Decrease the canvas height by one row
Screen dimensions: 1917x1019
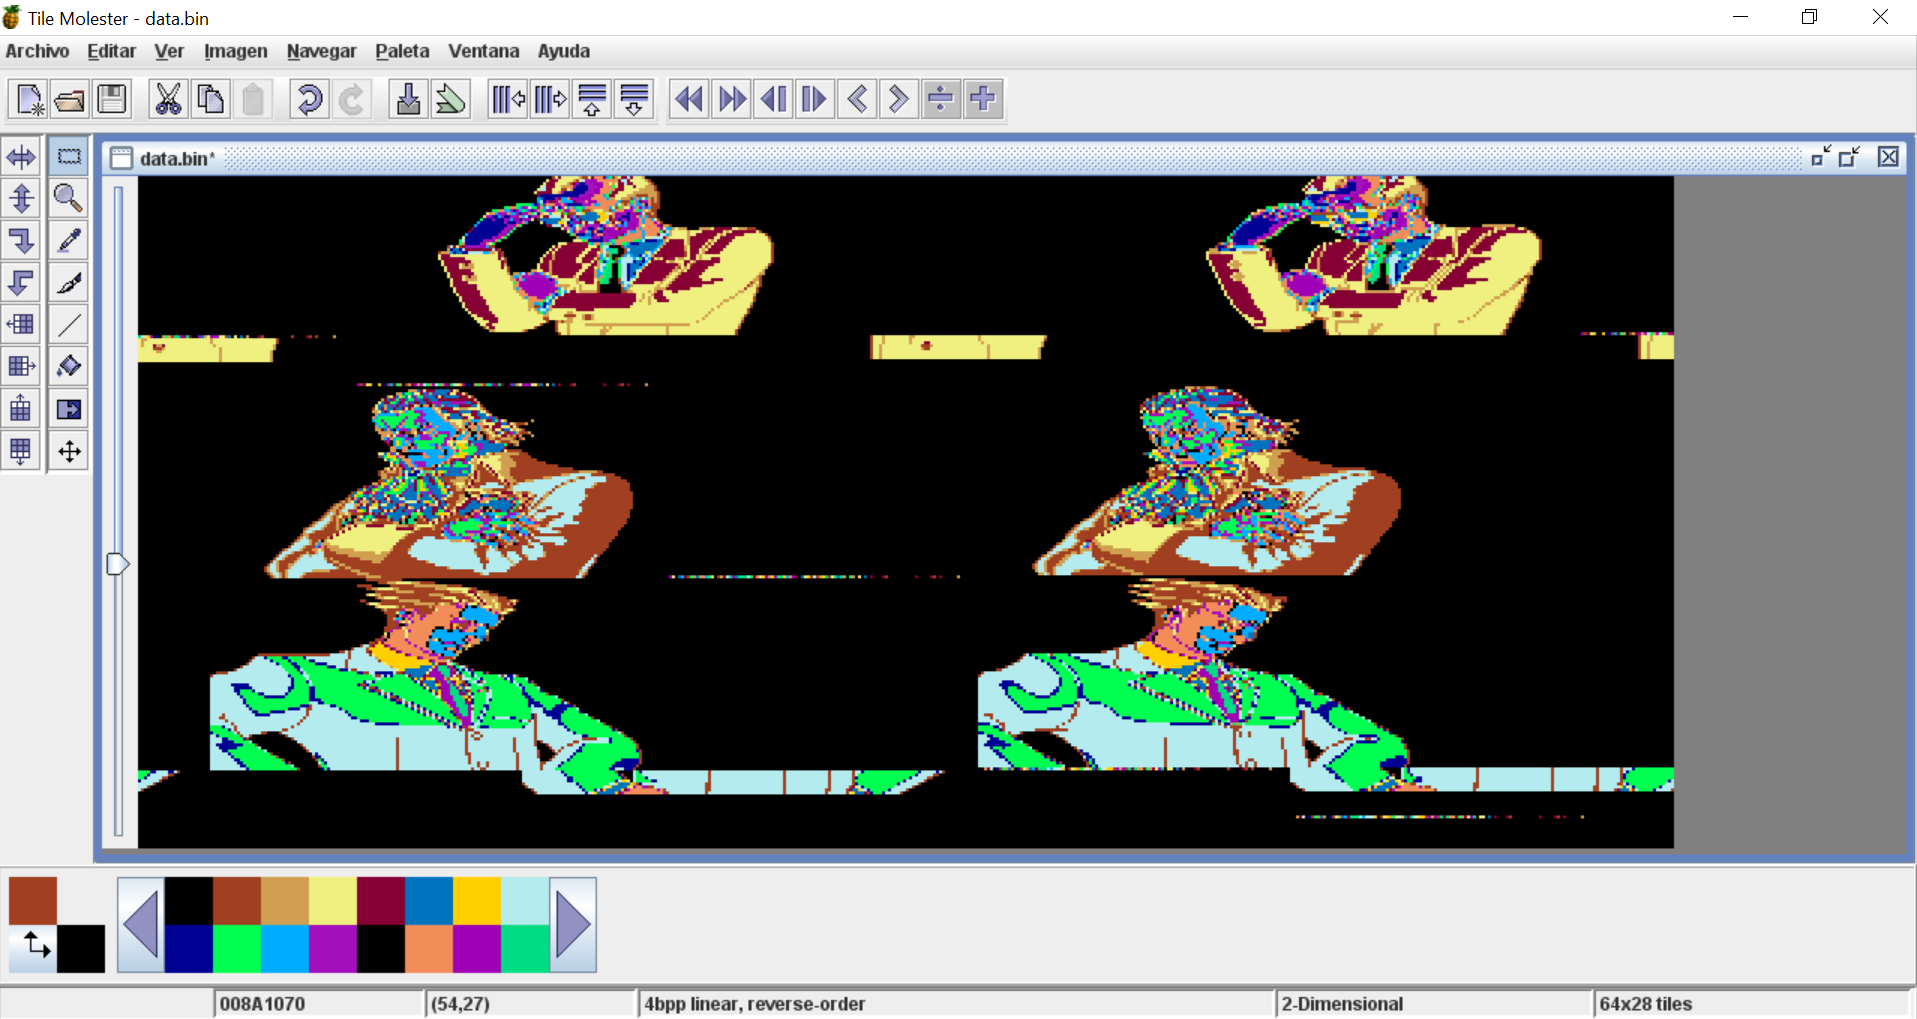(592, 99)
